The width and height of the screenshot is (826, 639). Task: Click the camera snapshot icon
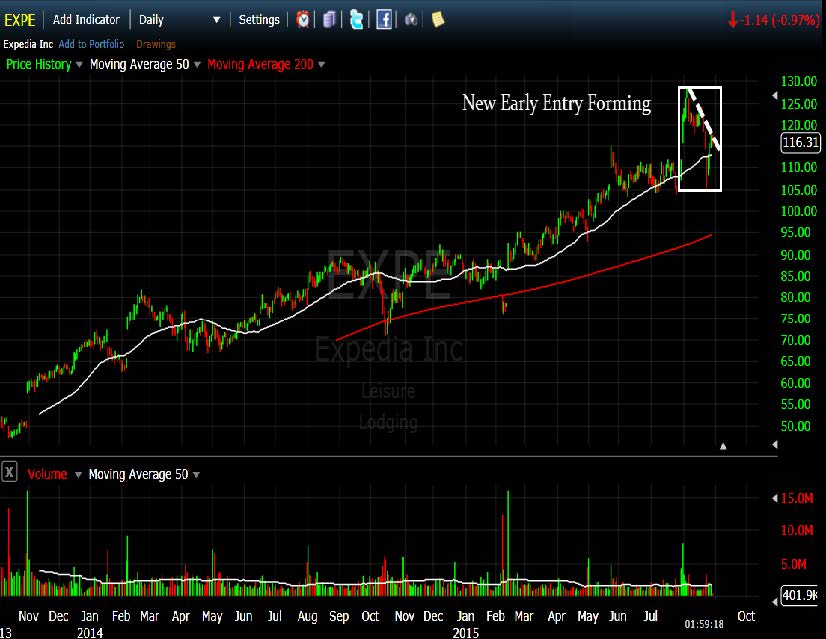[x=411, y=20]
